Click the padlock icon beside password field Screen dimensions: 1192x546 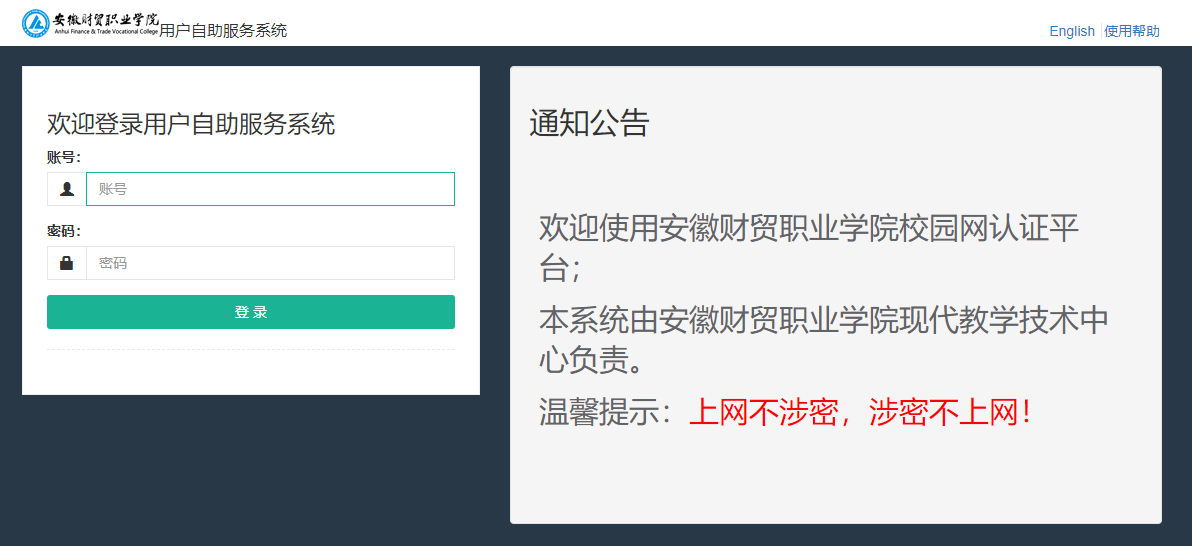[67, 263]
